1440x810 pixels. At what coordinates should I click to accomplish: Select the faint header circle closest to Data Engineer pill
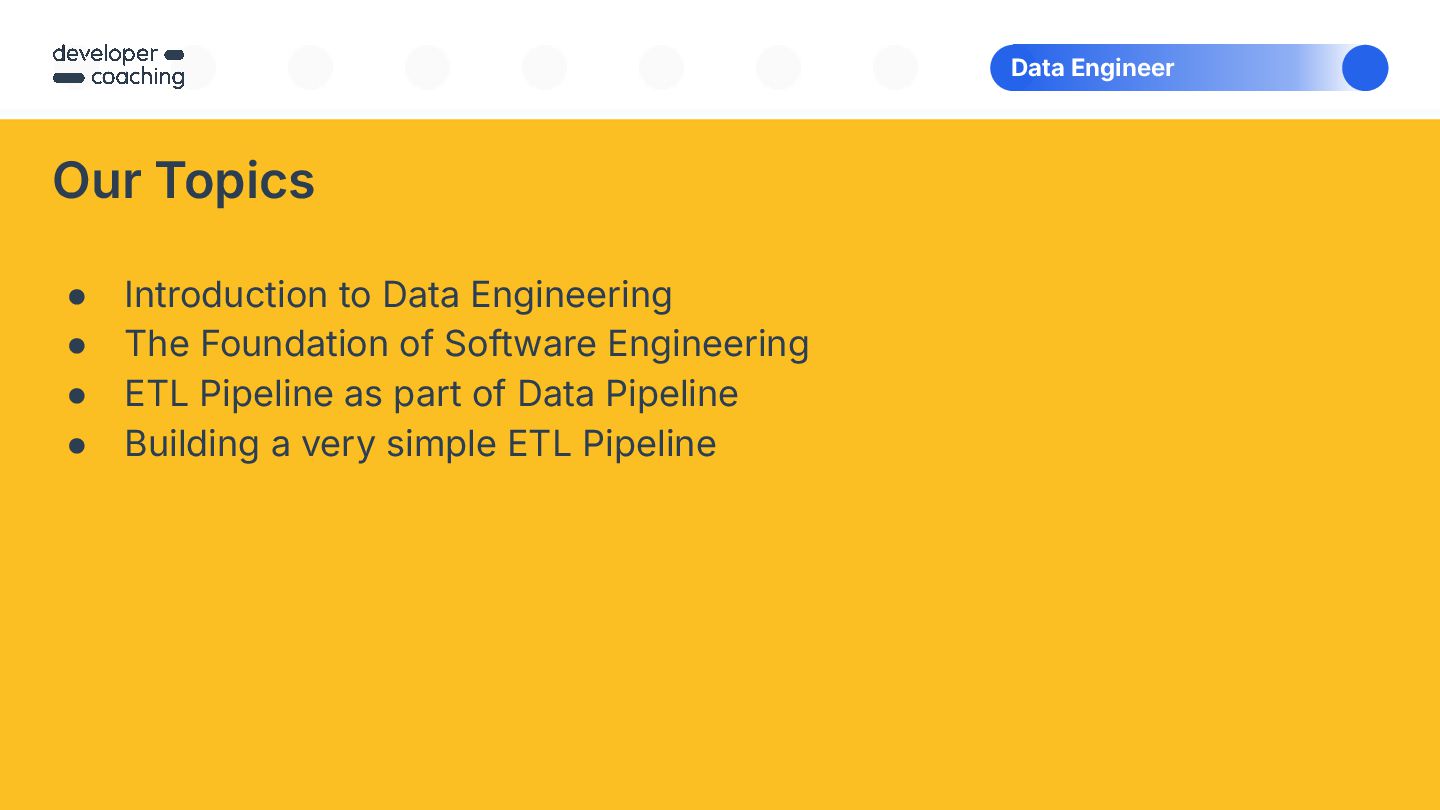(x=895, y=68)
